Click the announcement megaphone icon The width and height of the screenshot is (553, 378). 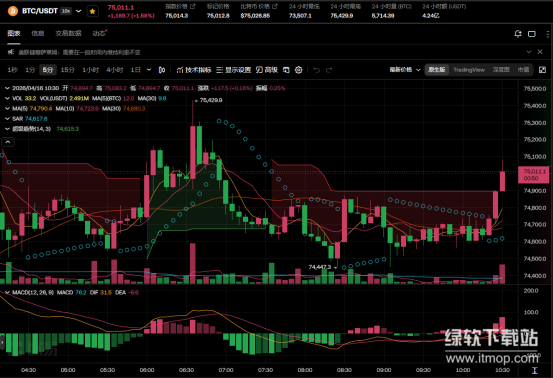[11, 52]
